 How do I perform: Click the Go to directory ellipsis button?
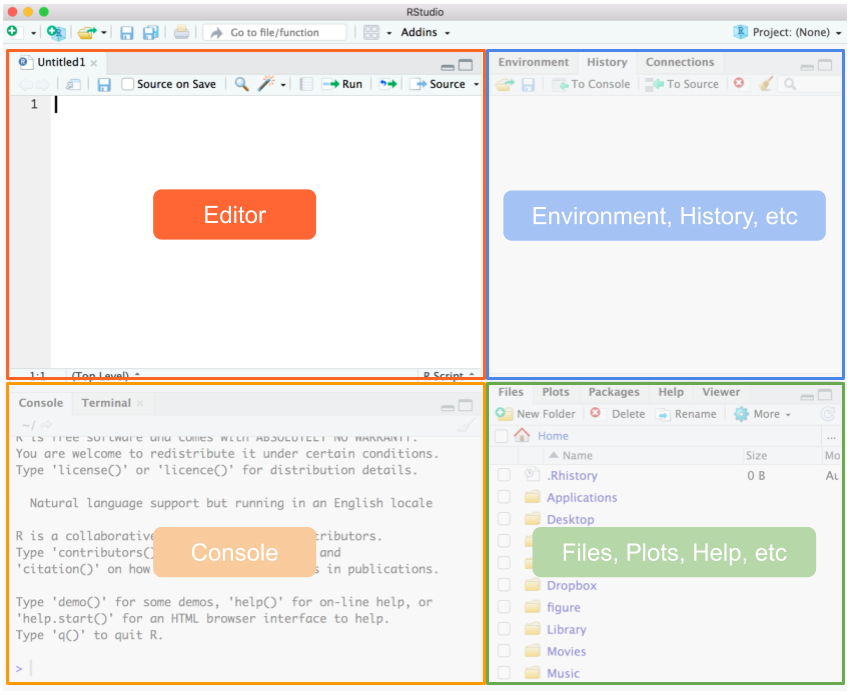831,436
